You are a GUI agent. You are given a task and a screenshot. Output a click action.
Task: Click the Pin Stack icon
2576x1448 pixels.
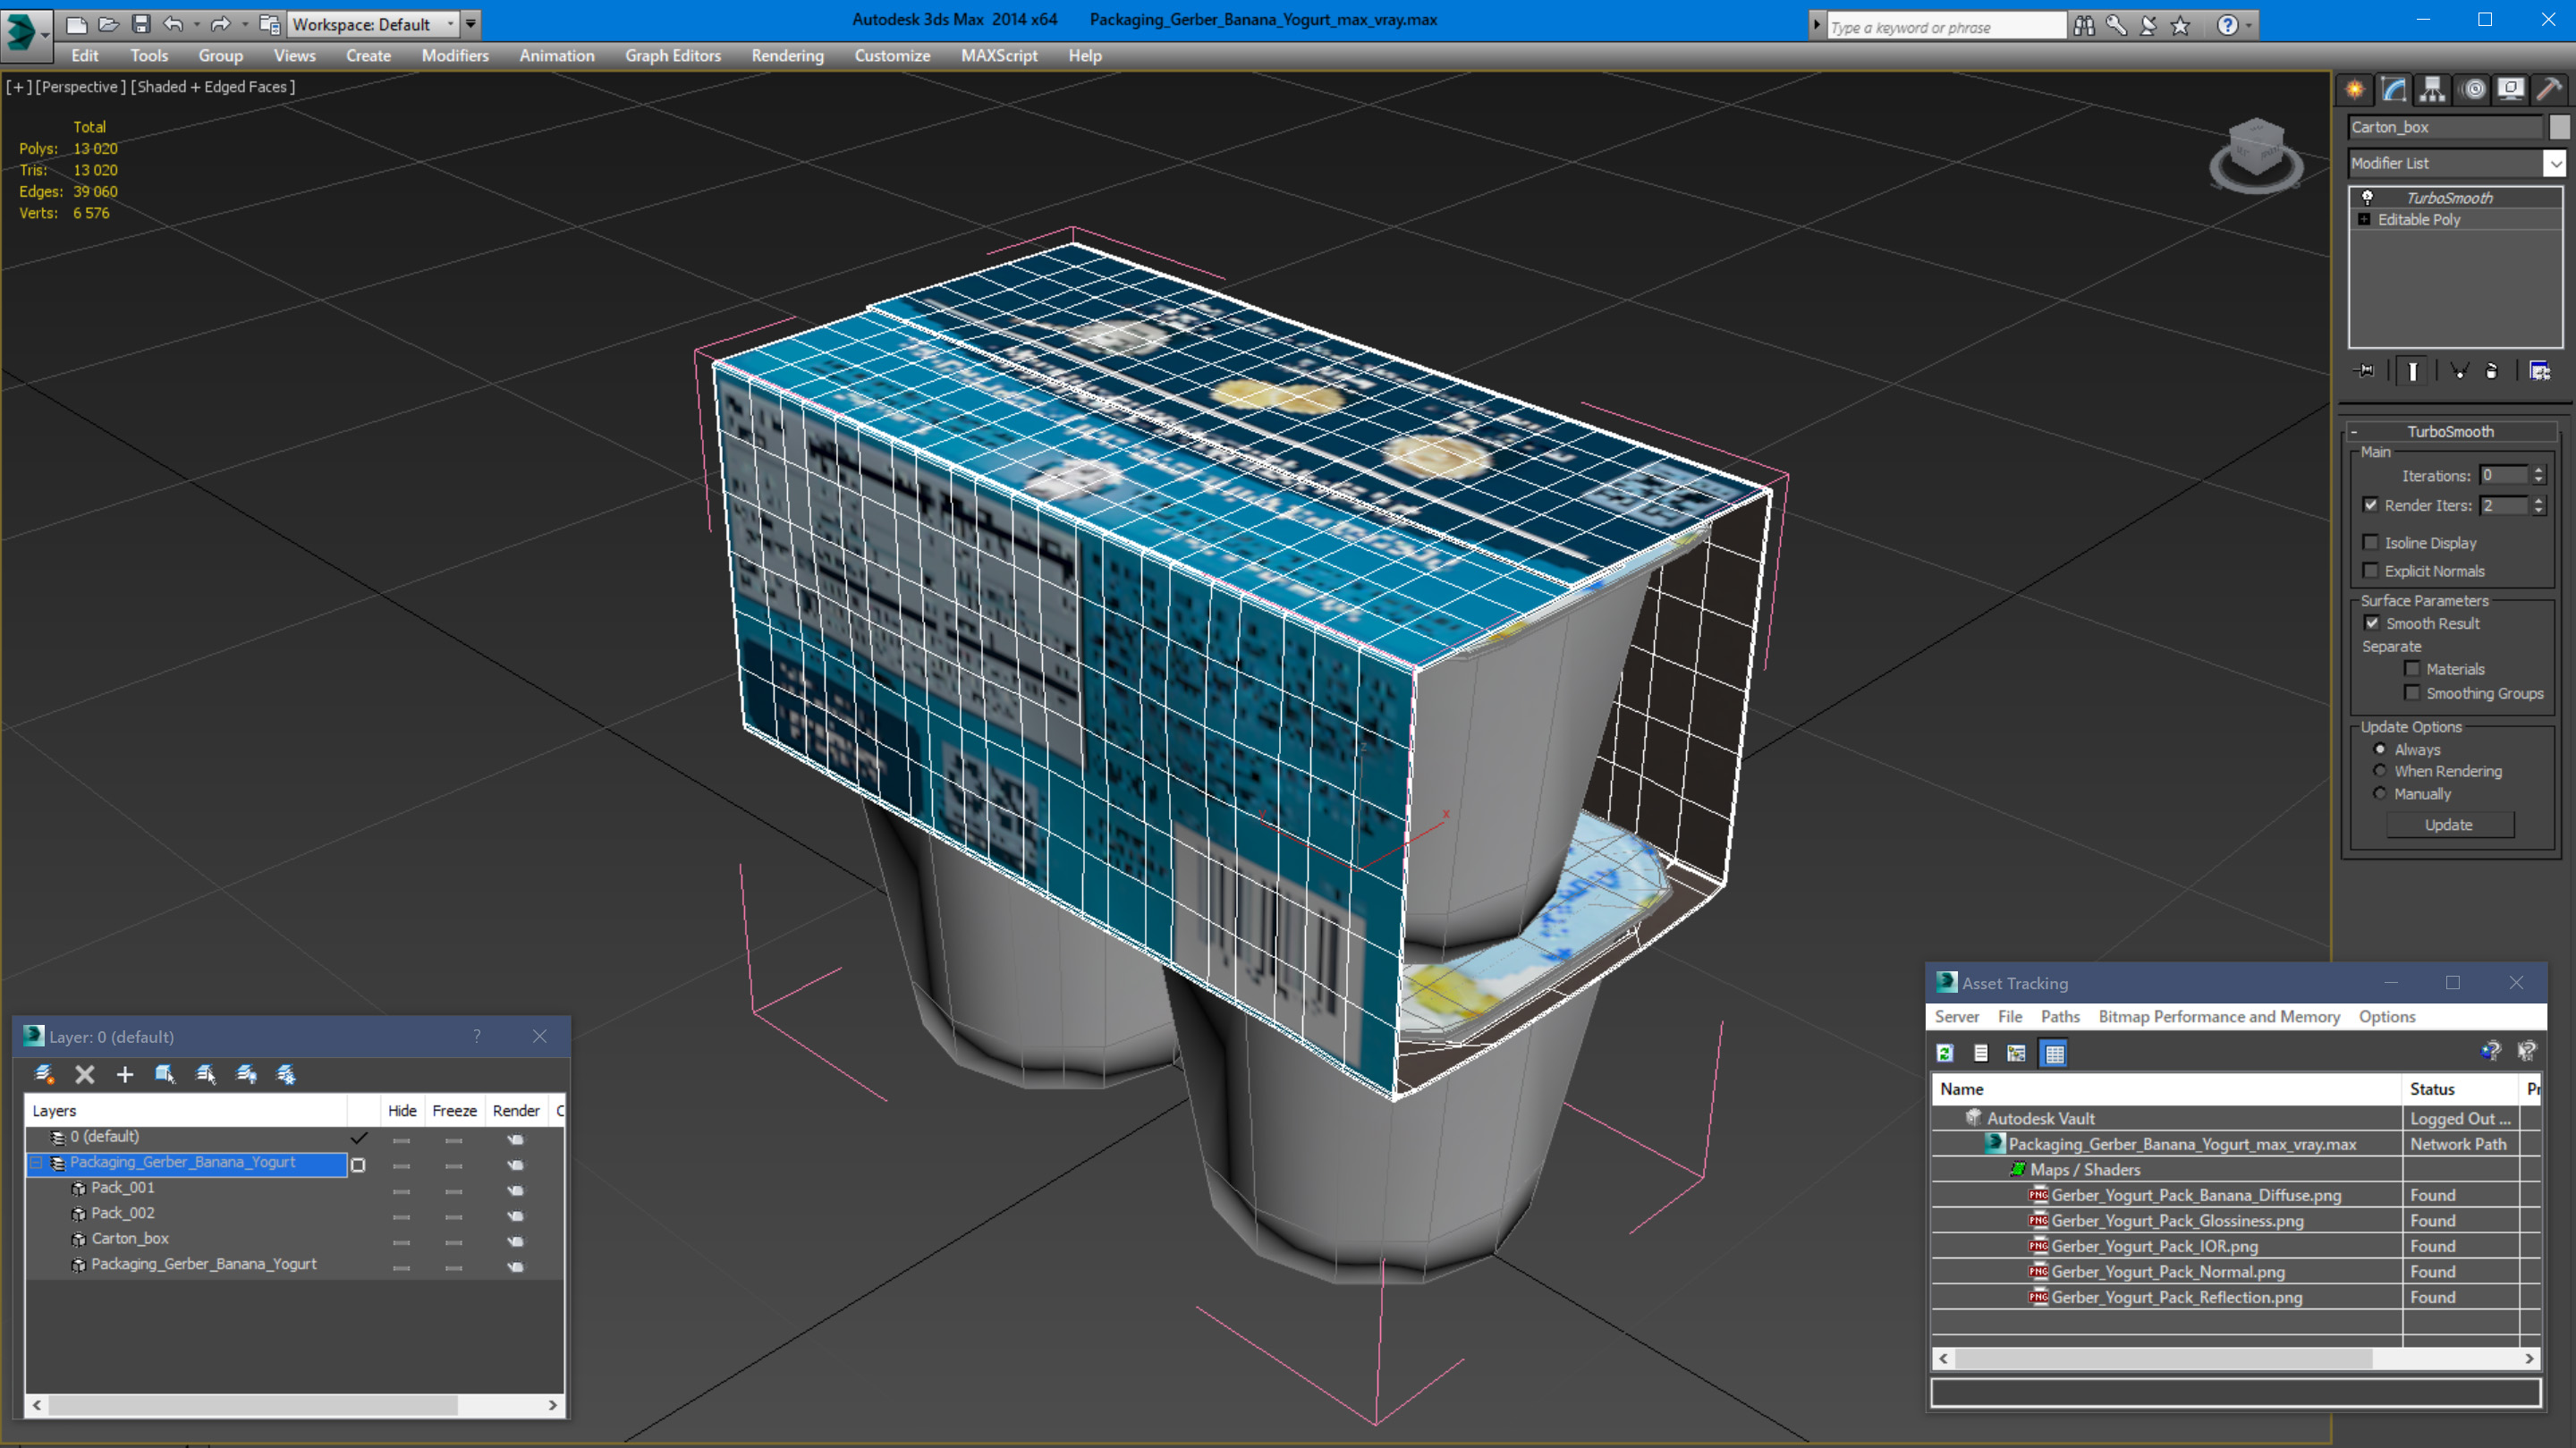pos(2366,371)
